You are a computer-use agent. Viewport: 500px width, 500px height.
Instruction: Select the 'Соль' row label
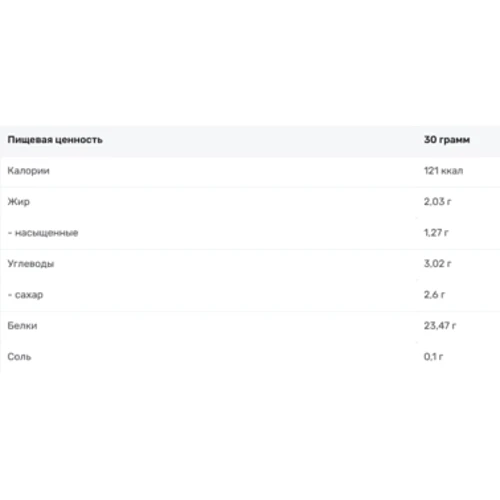(x=19, y=357)
